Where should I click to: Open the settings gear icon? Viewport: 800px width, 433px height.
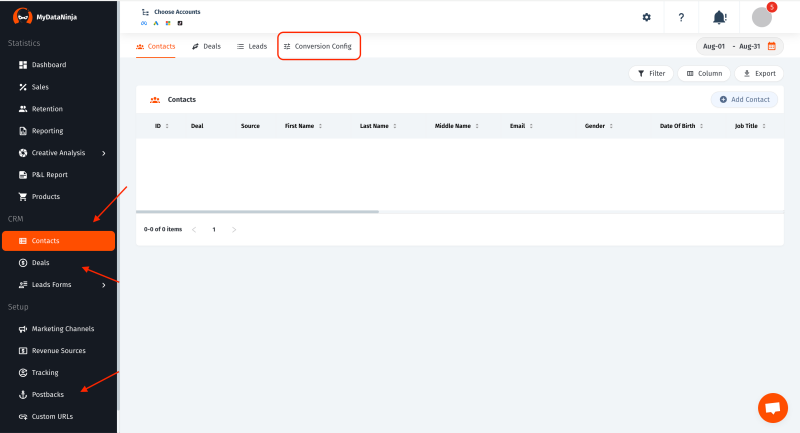click(646, 17)
